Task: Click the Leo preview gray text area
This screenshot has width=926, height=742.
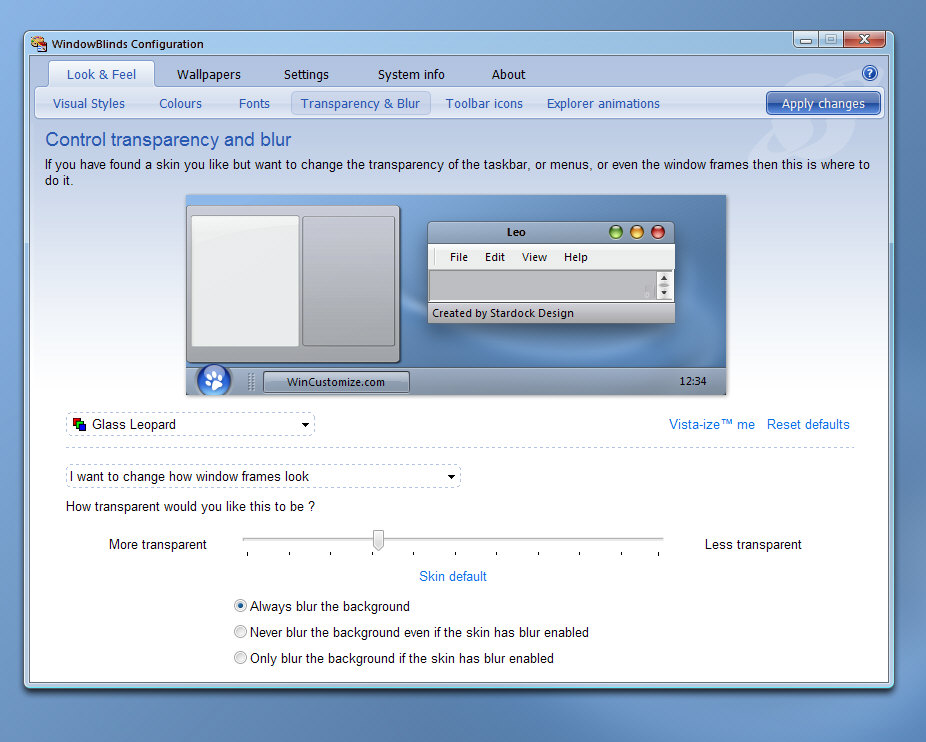Action: click(542, 285)
